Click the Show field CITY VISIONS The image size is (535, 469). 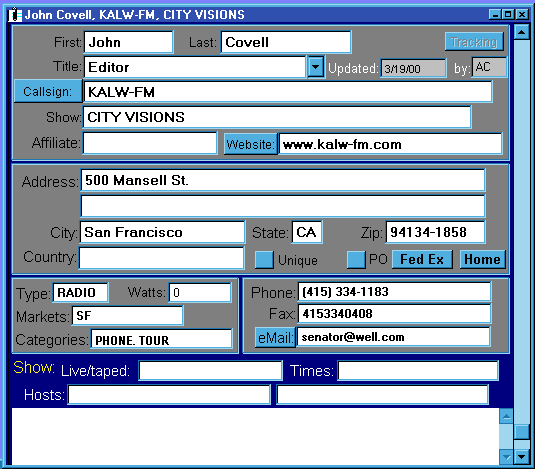277,117
